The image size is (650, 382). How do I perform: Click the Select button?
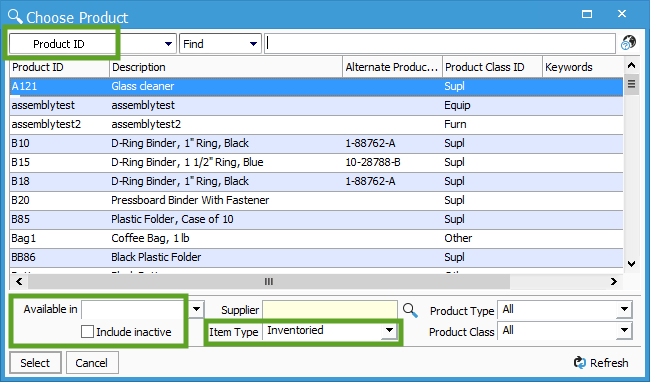pos(35,363)
